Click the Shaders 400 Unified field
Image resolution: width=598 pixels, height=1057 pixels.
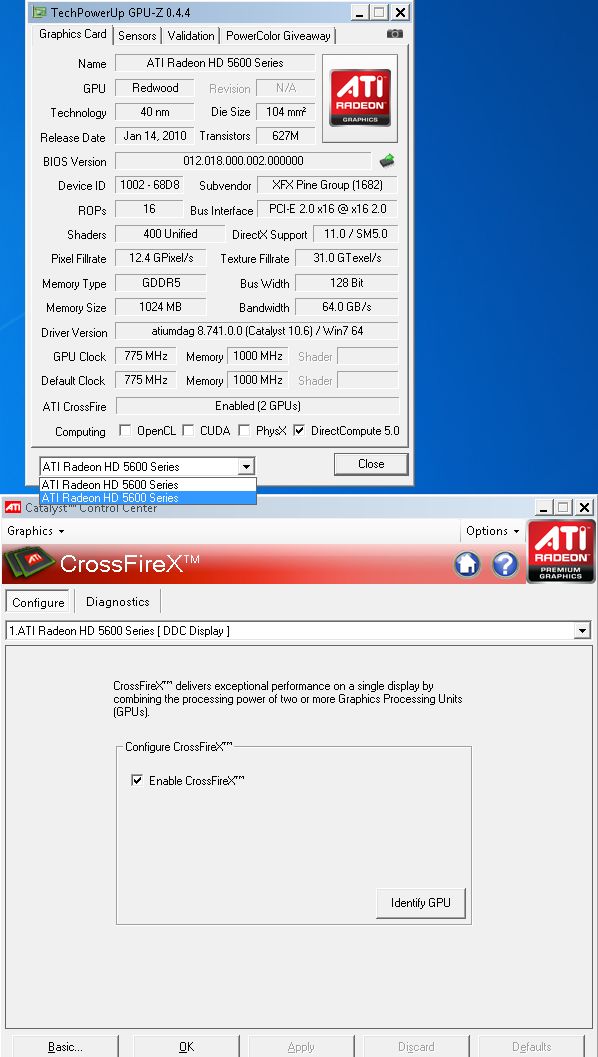tap(170, 234)
